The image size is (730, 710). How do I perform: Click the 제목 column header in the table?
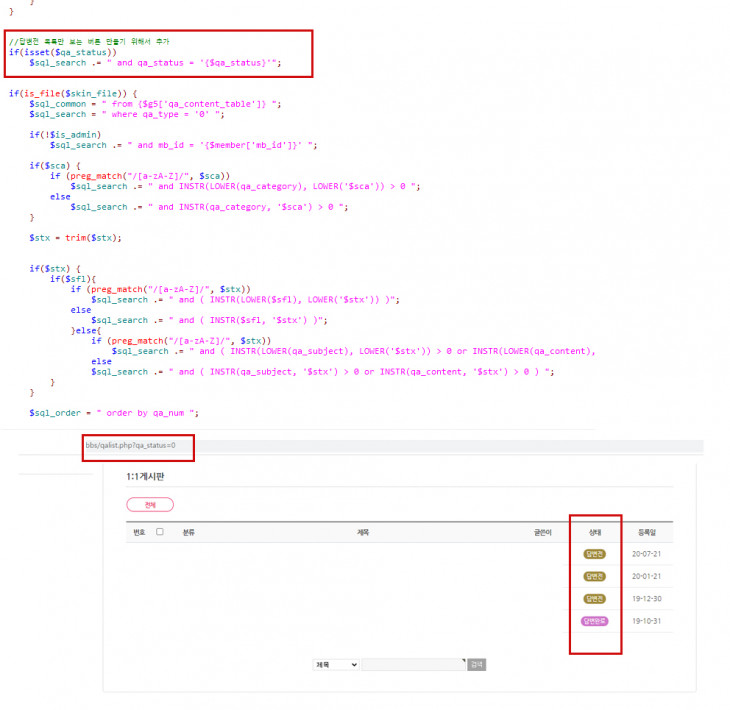point(363,532)
